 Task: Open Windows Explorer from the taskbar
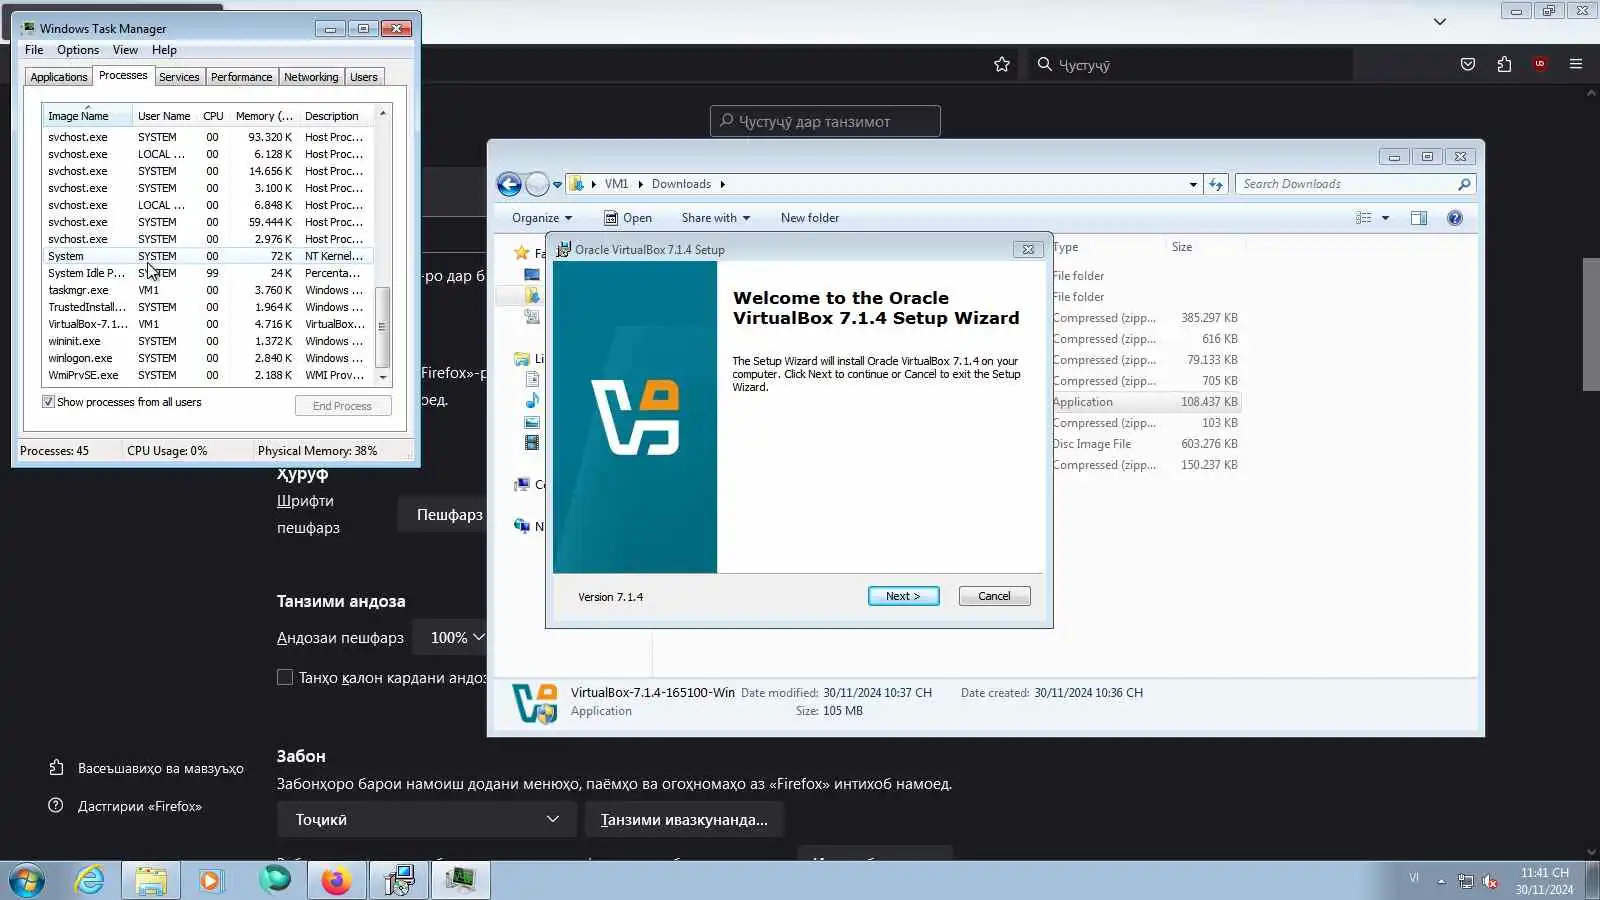click(151, 880)
